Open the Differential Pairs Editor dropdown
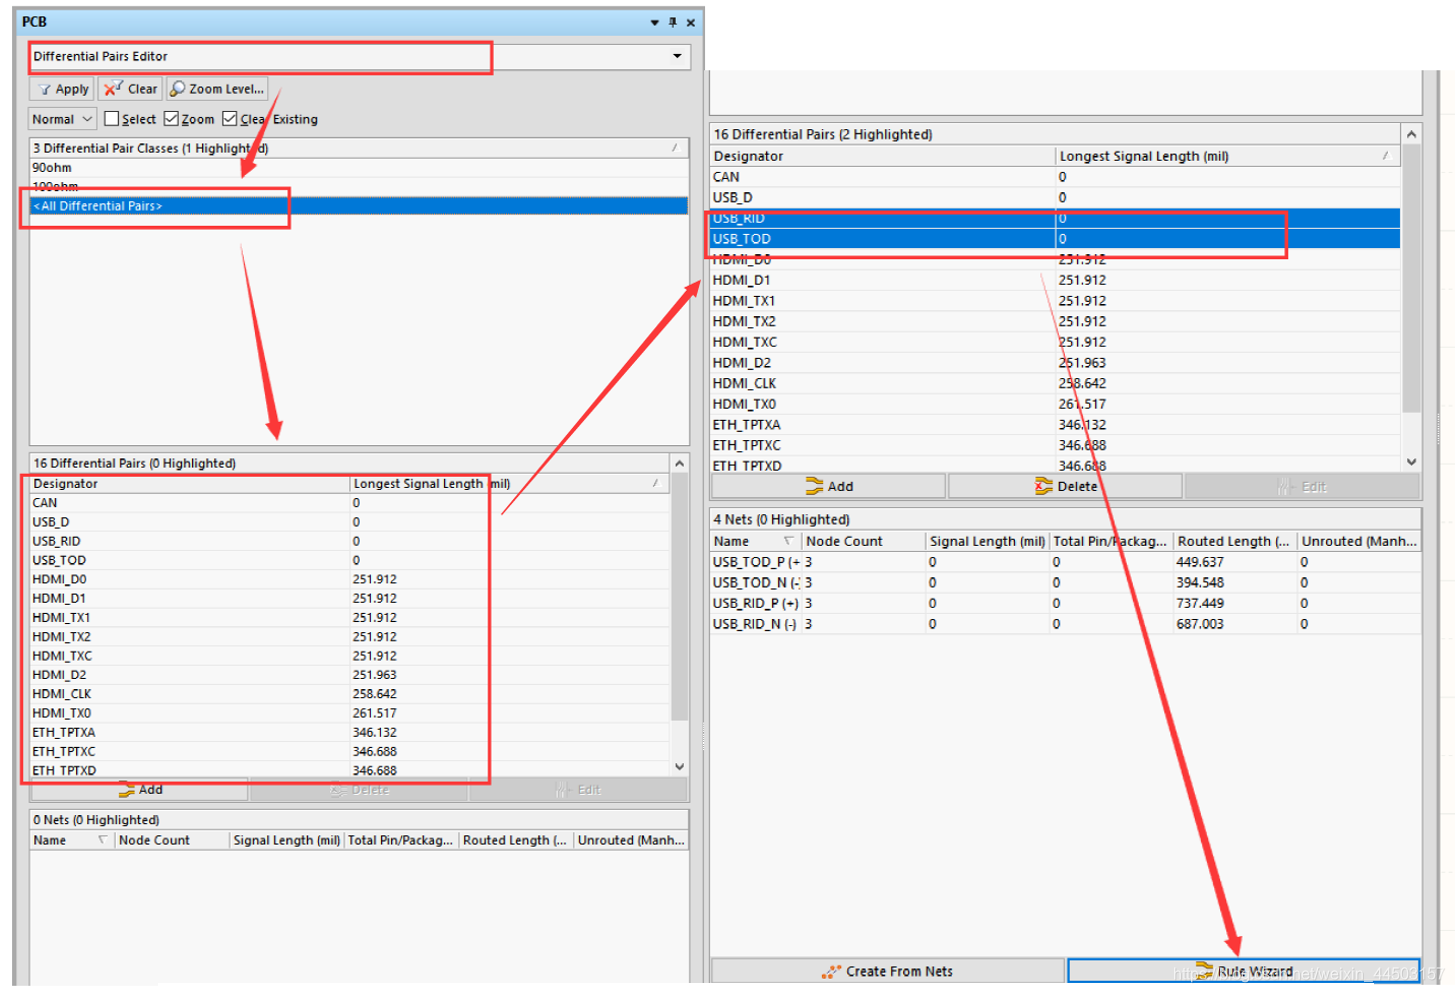This screenshot has height=993, width=1455. pyautogui.click(x=677, y=56)
